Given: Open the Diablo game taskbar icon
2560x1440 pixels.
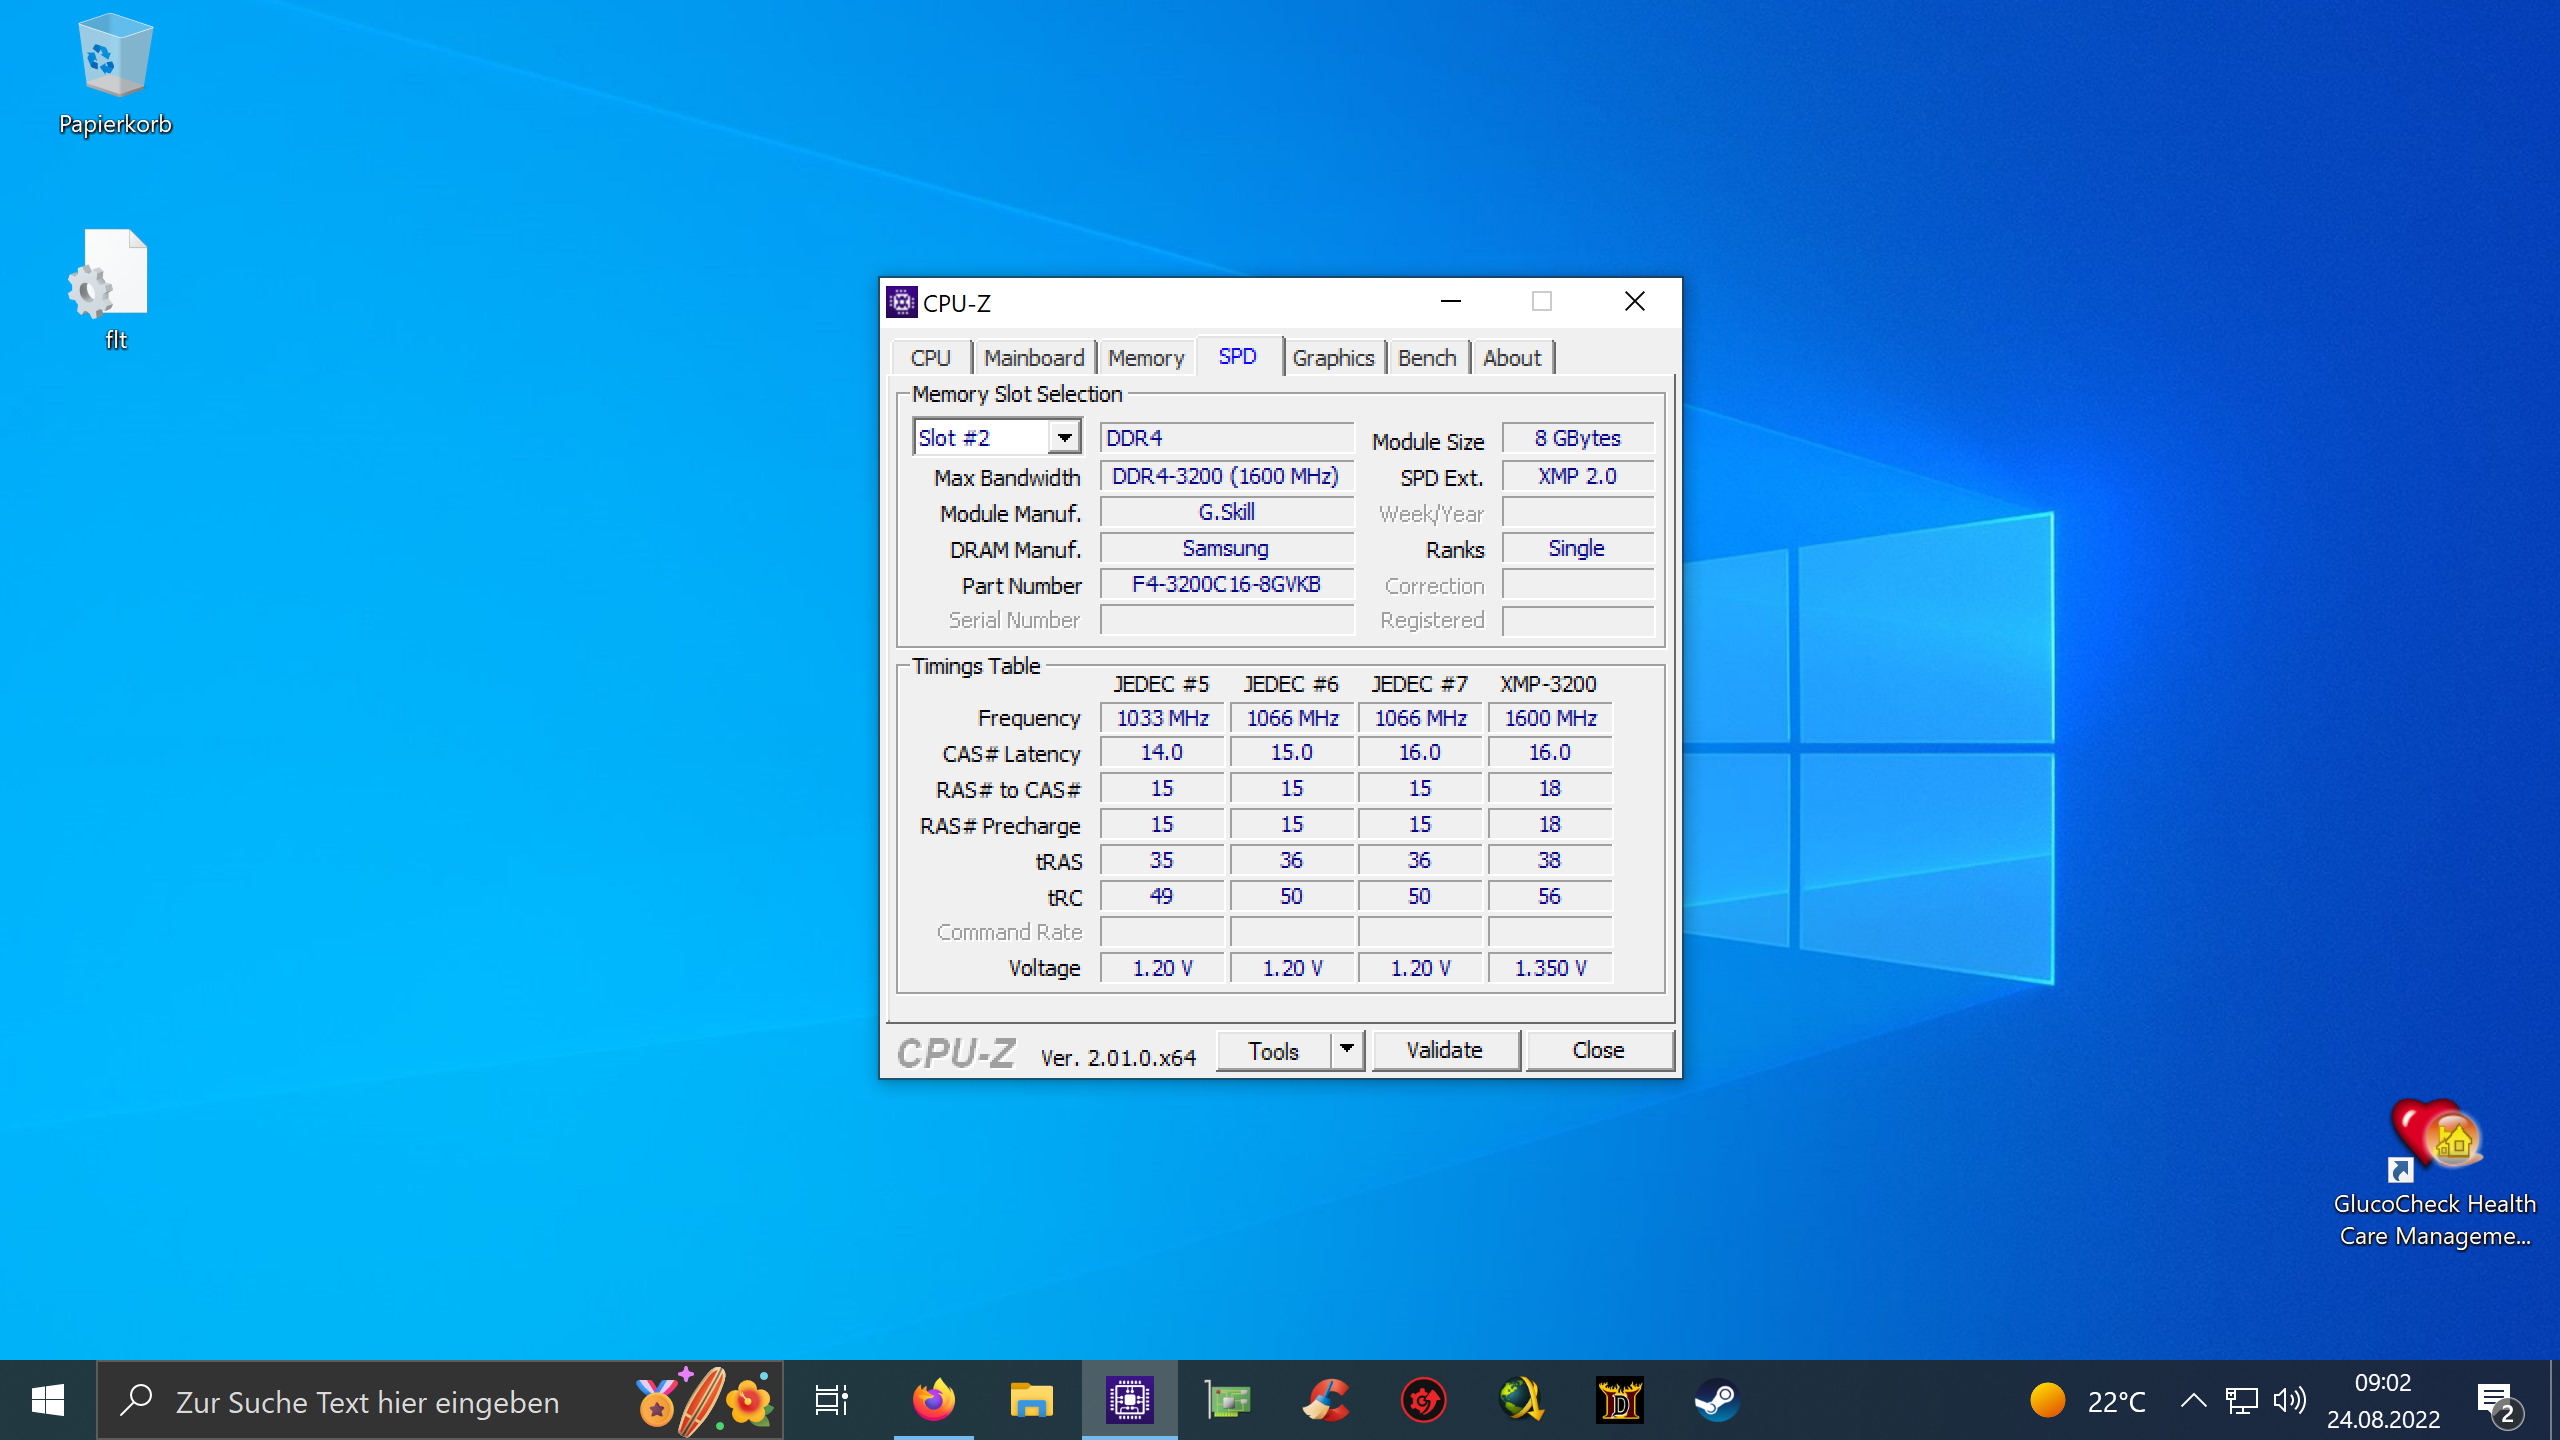Looking at the screenshot, I should [1619, 1400].
